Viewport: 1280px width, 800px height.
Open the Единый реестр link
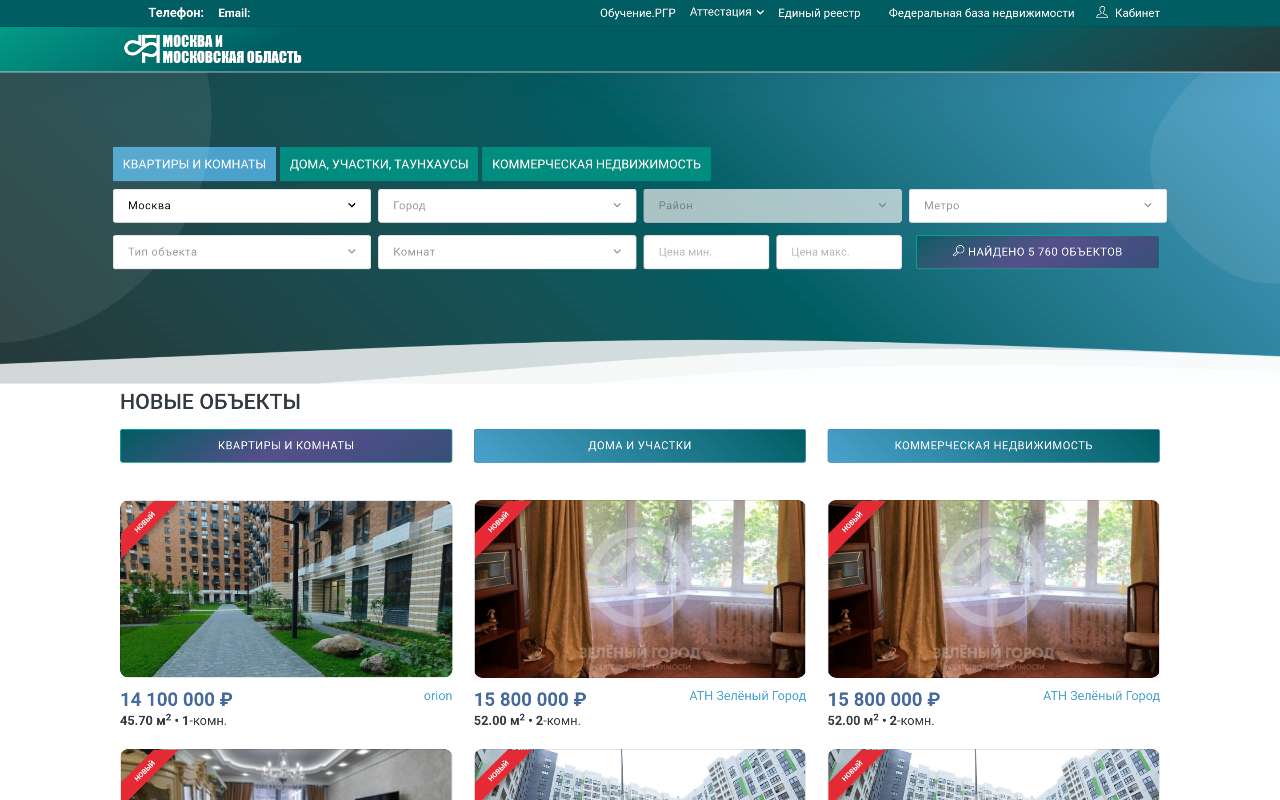pyautogui.click(x=819, y=13)
